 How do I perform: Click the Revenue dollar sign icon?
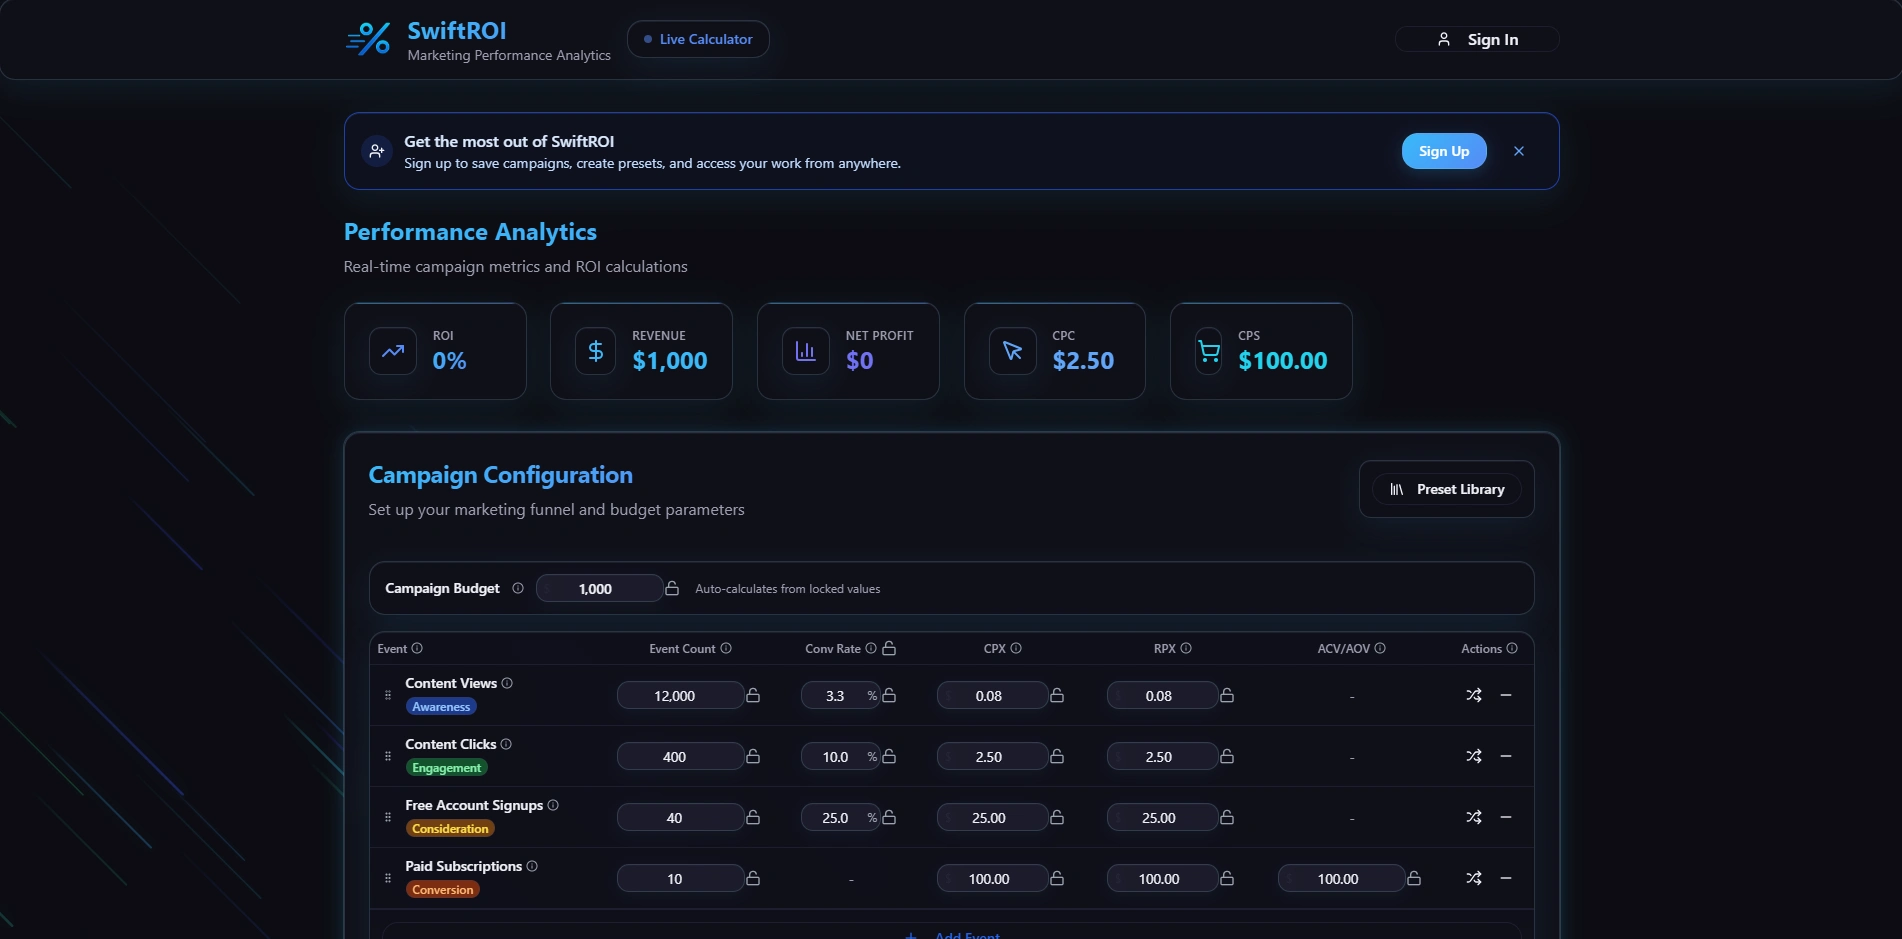[596, 351]
